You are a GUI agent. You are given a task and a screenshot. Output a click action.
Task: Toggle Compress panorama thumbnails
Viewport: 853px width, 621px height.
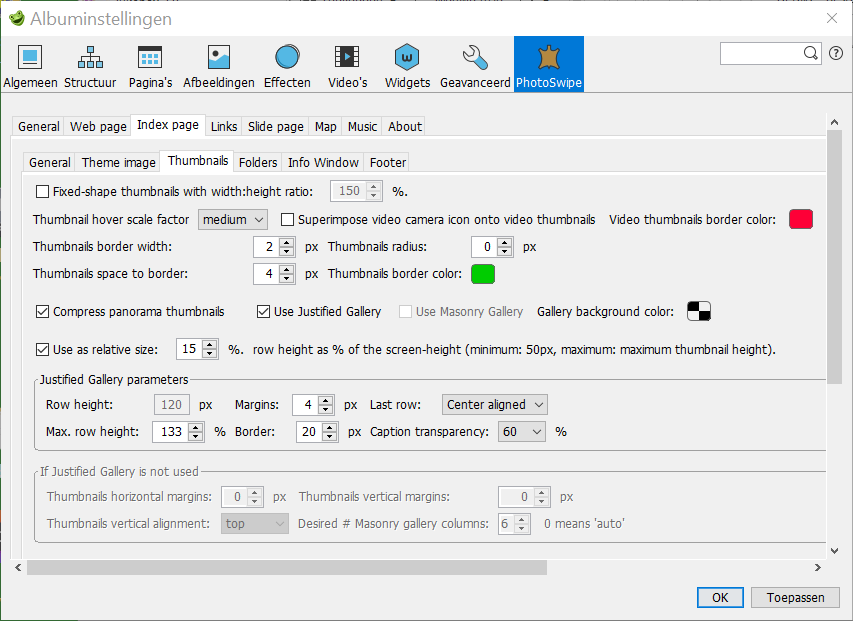pos(42,312)
